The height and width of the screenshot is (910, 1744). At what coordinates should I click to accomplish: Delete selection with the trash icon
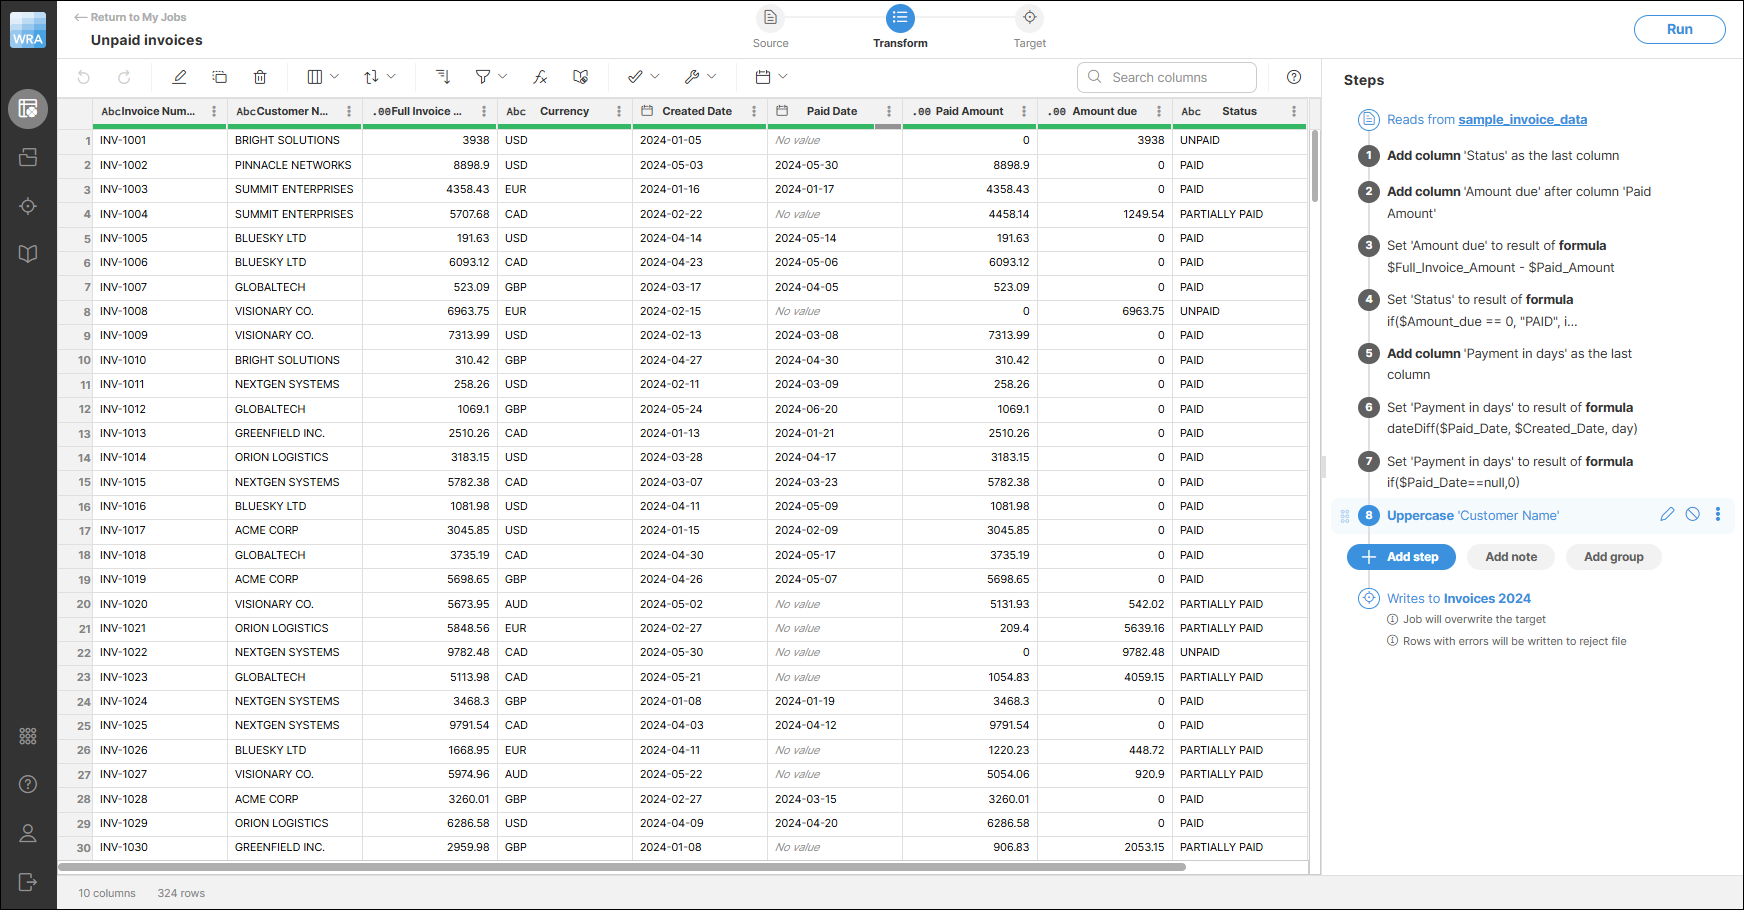coord(260,77)
